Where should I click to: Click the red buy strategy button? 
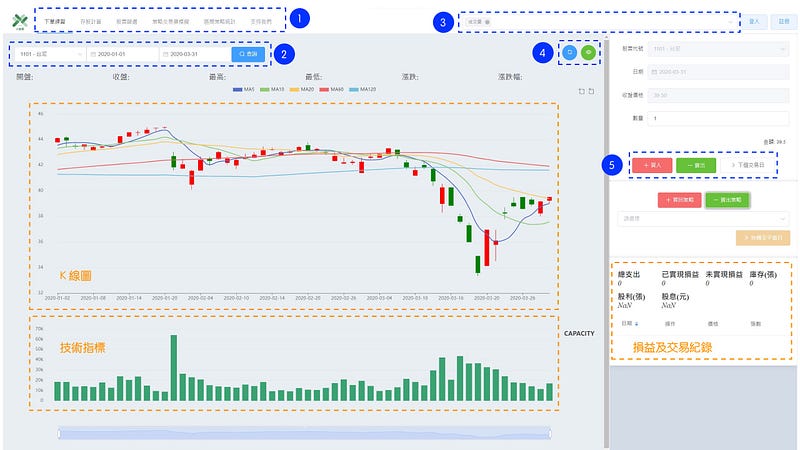679,200
